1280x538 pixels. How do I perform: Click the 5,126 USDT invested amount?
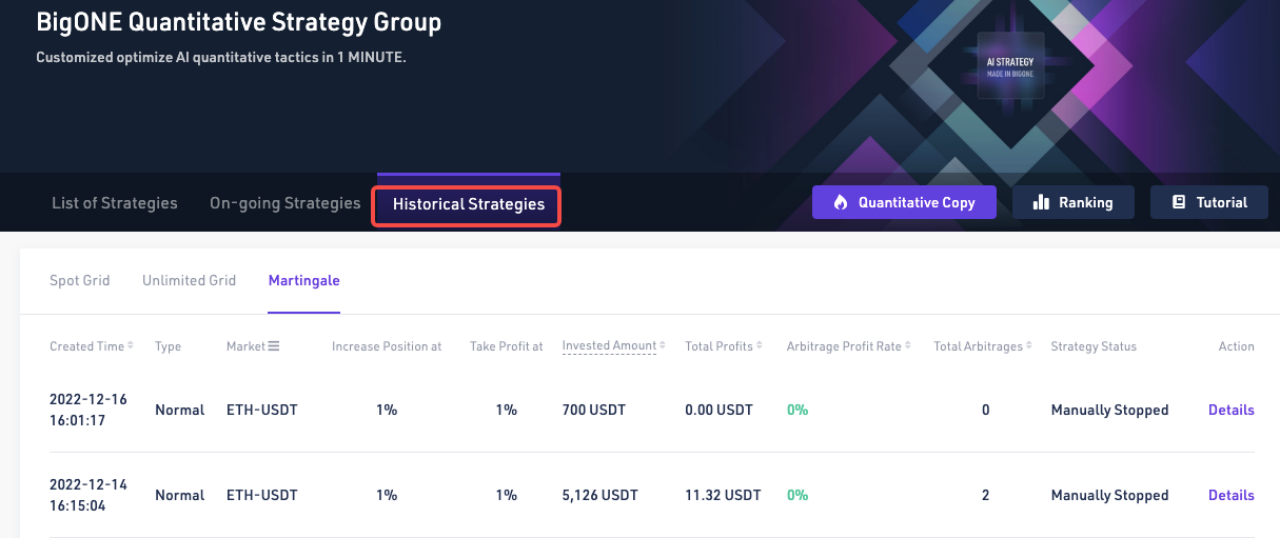(600, 495)
